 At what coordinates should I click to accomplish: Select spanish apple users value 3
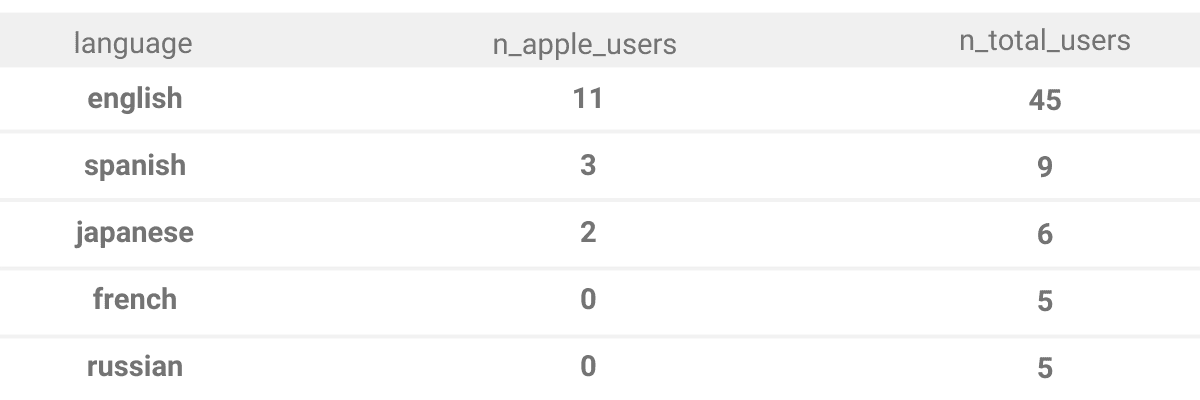[587, 165]
